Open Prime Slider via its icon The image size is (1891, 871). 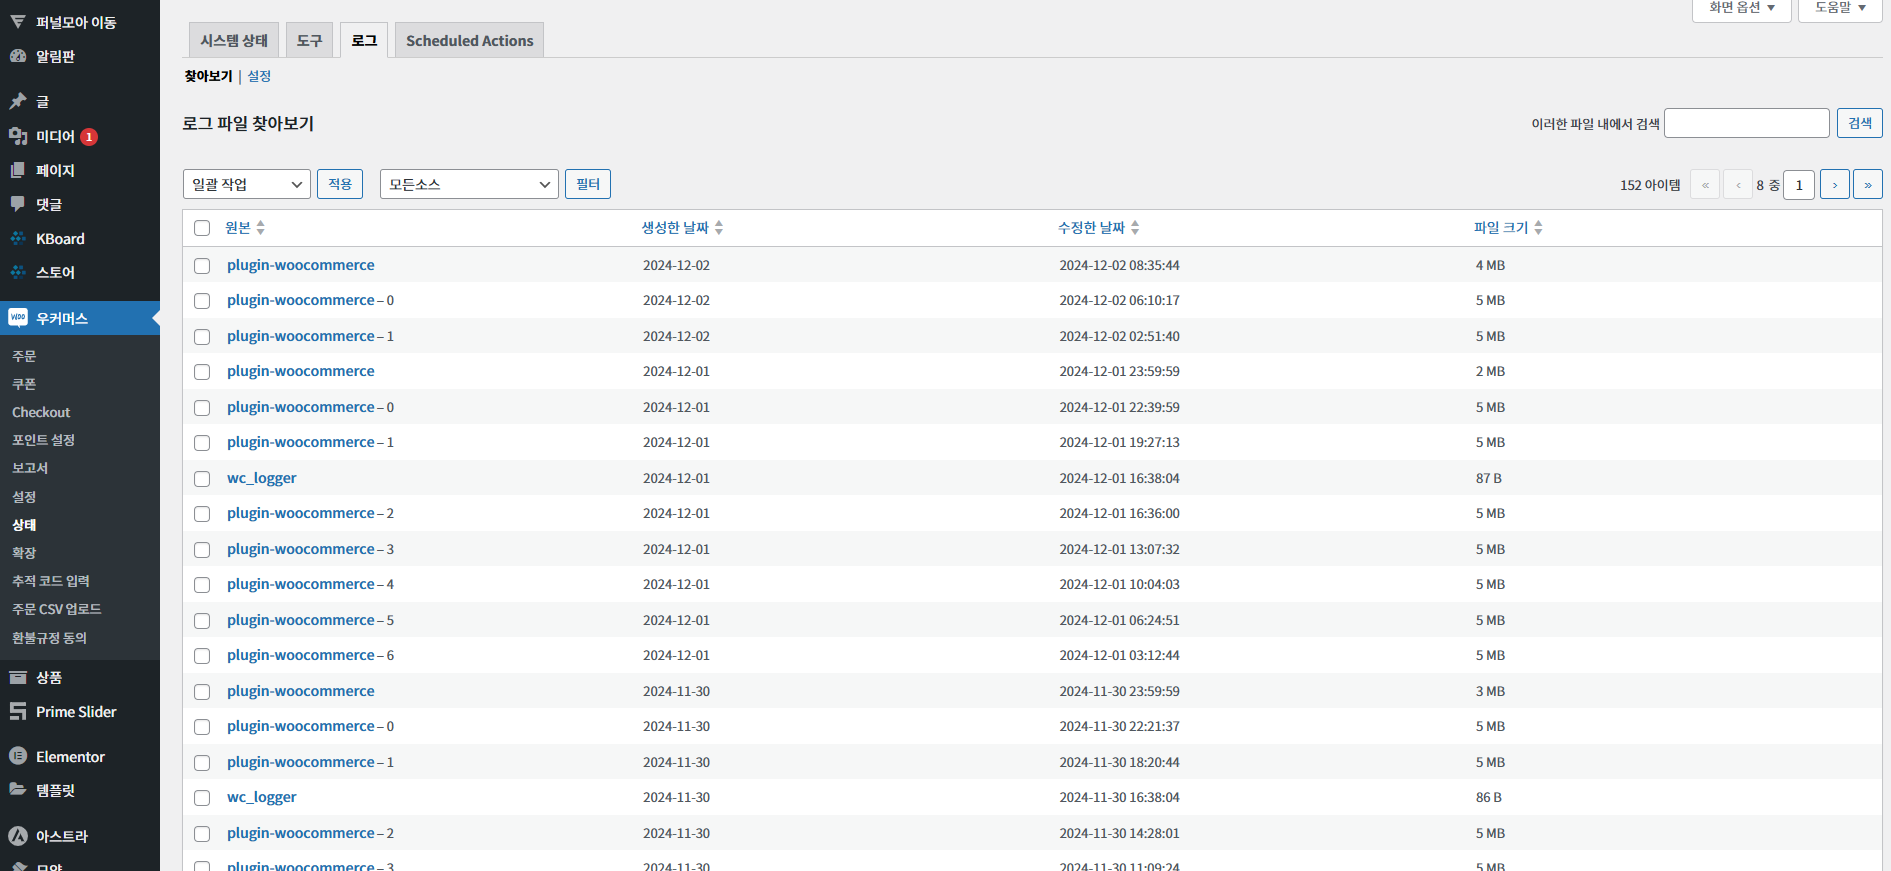pyautogui.click(x=18, y=711)
